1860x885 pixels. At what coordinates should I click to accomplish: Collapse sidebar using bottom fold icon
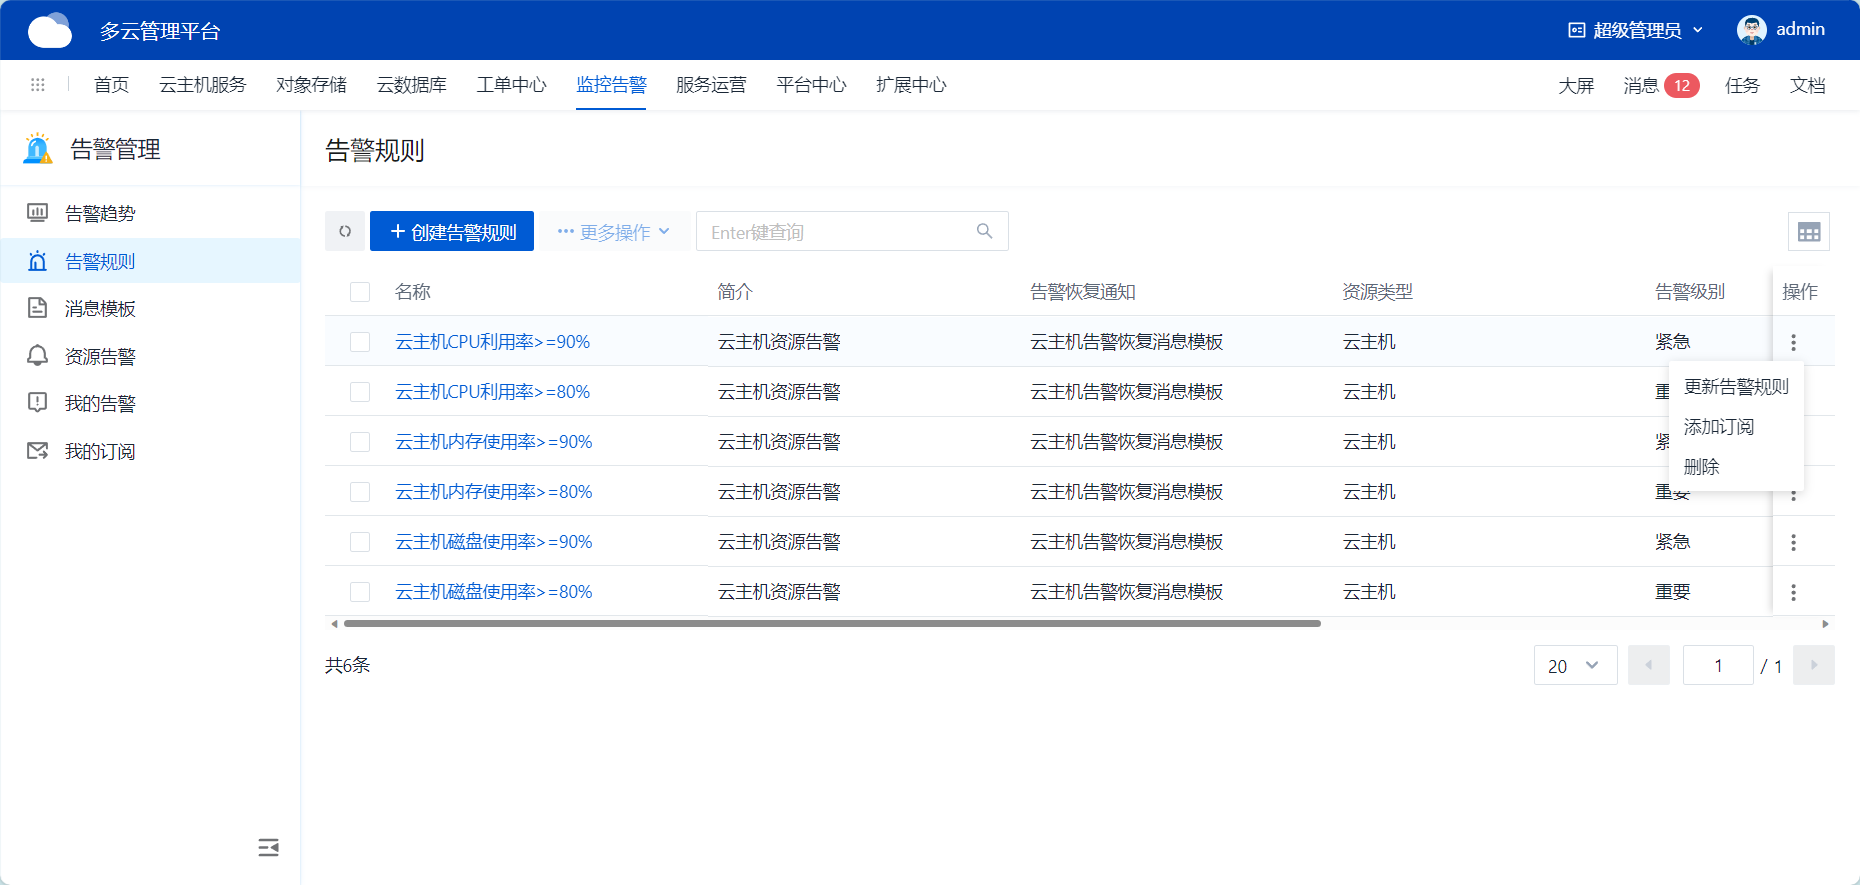[268, 848]
